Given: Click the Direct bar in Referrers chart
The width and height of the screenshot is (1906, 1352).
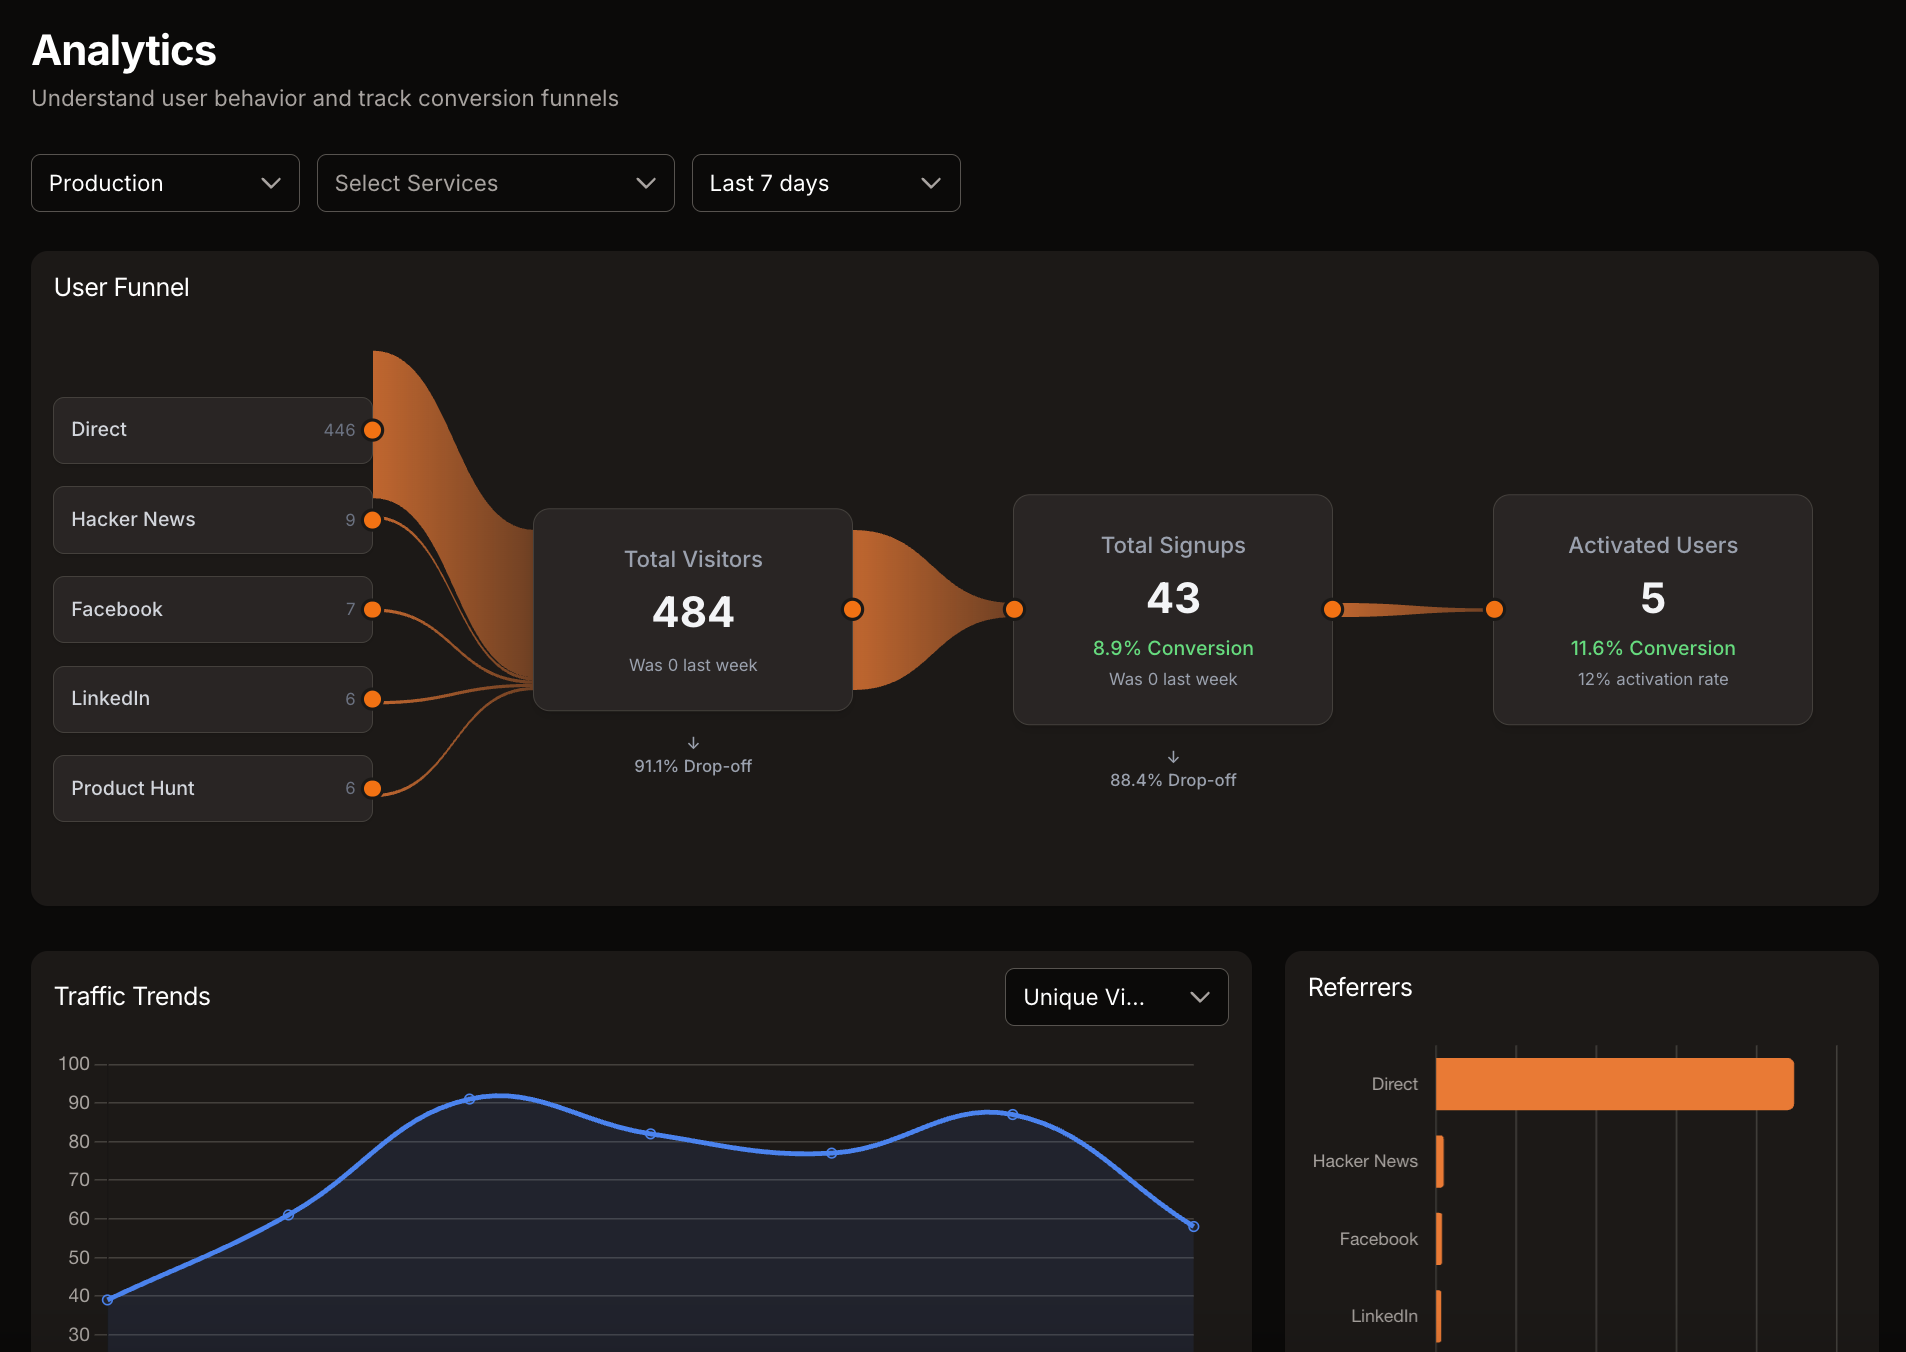Looking at the screenshot, I should [1614, 1083].
